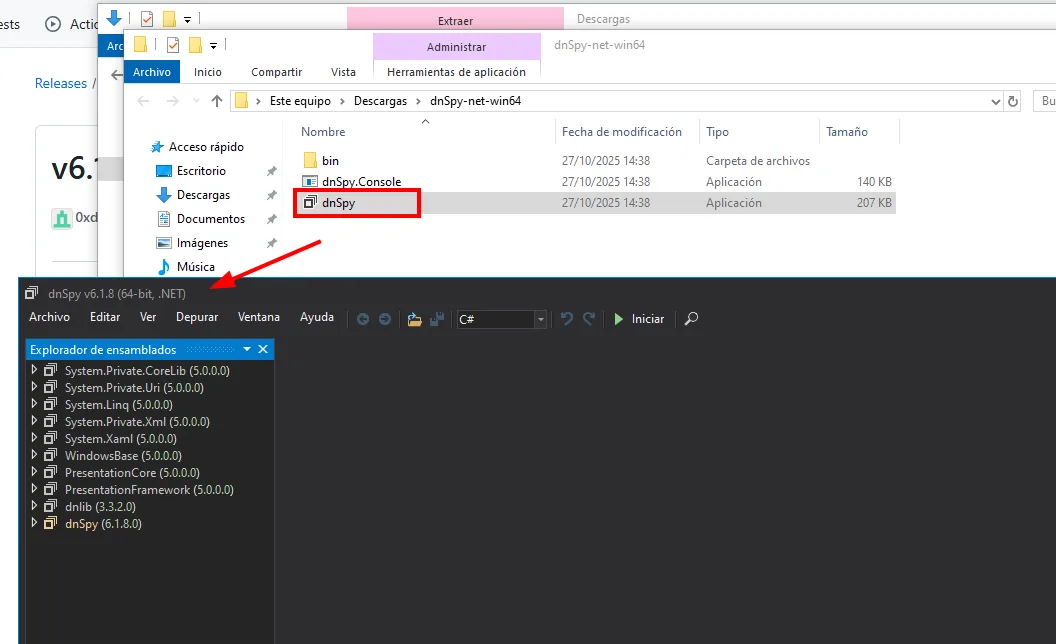Open the Archivo menu in dnSpy
Viewport: 1056px width, 644px height.
point(49,317)
